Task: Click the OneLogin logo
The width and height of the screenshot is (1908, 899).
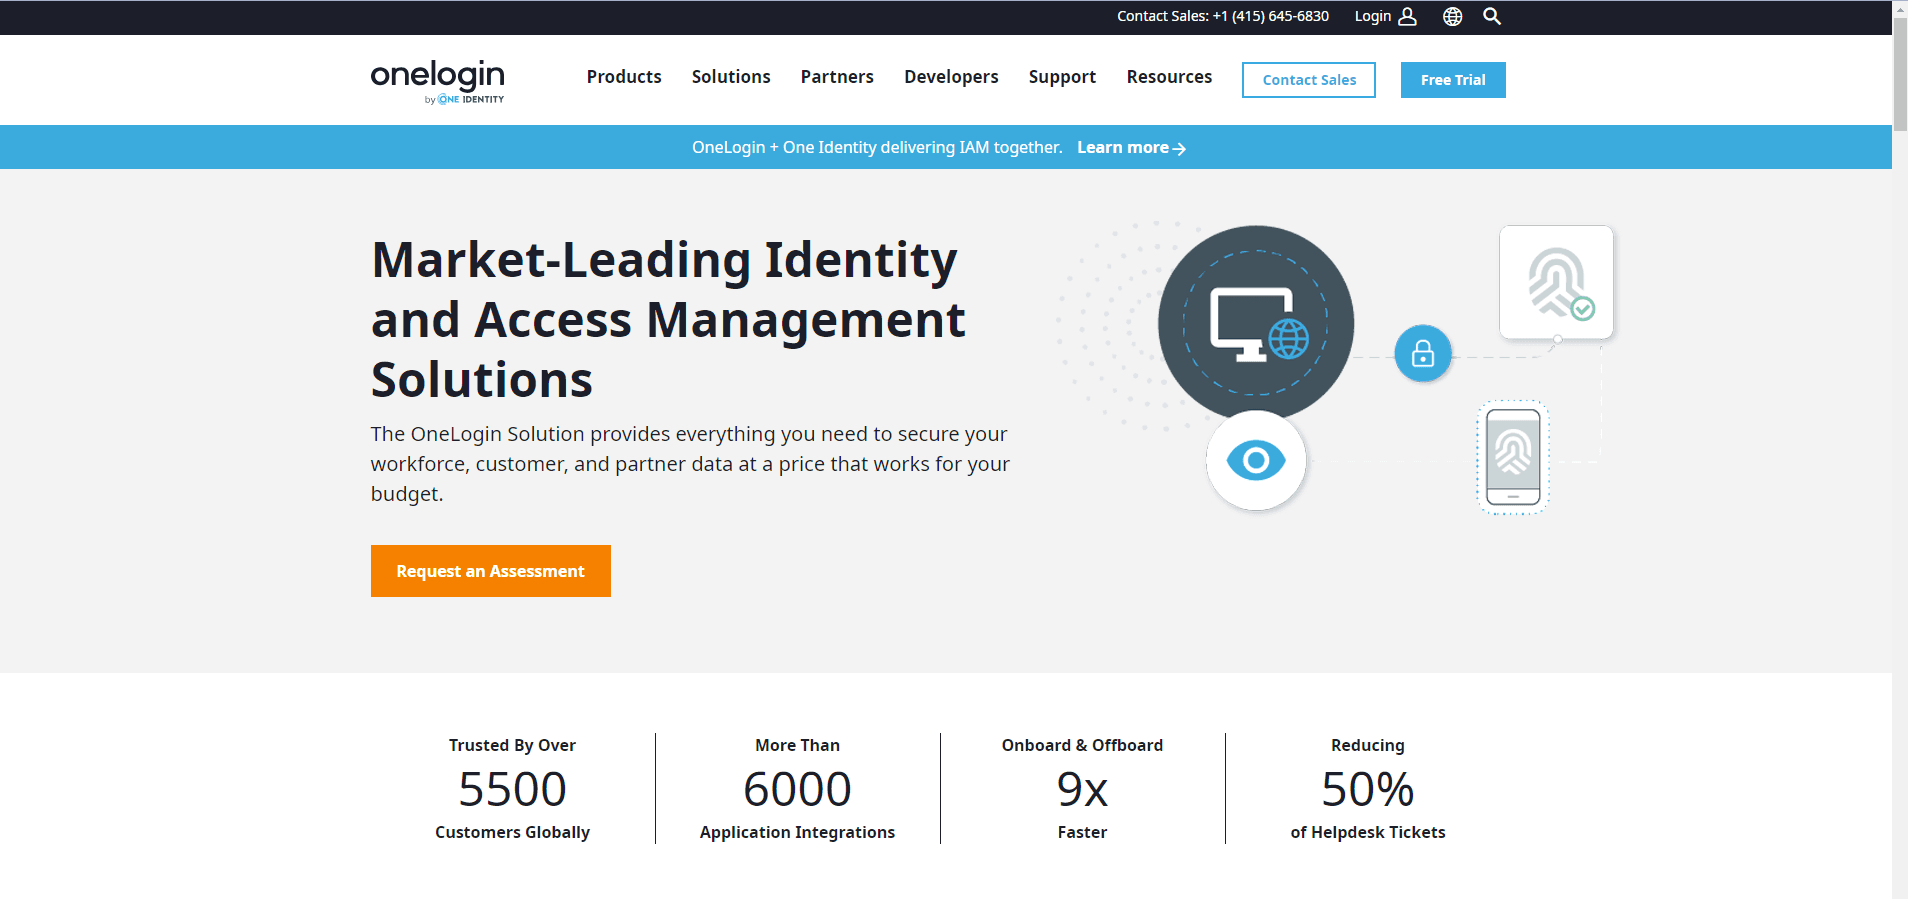Action: point(438,80)
